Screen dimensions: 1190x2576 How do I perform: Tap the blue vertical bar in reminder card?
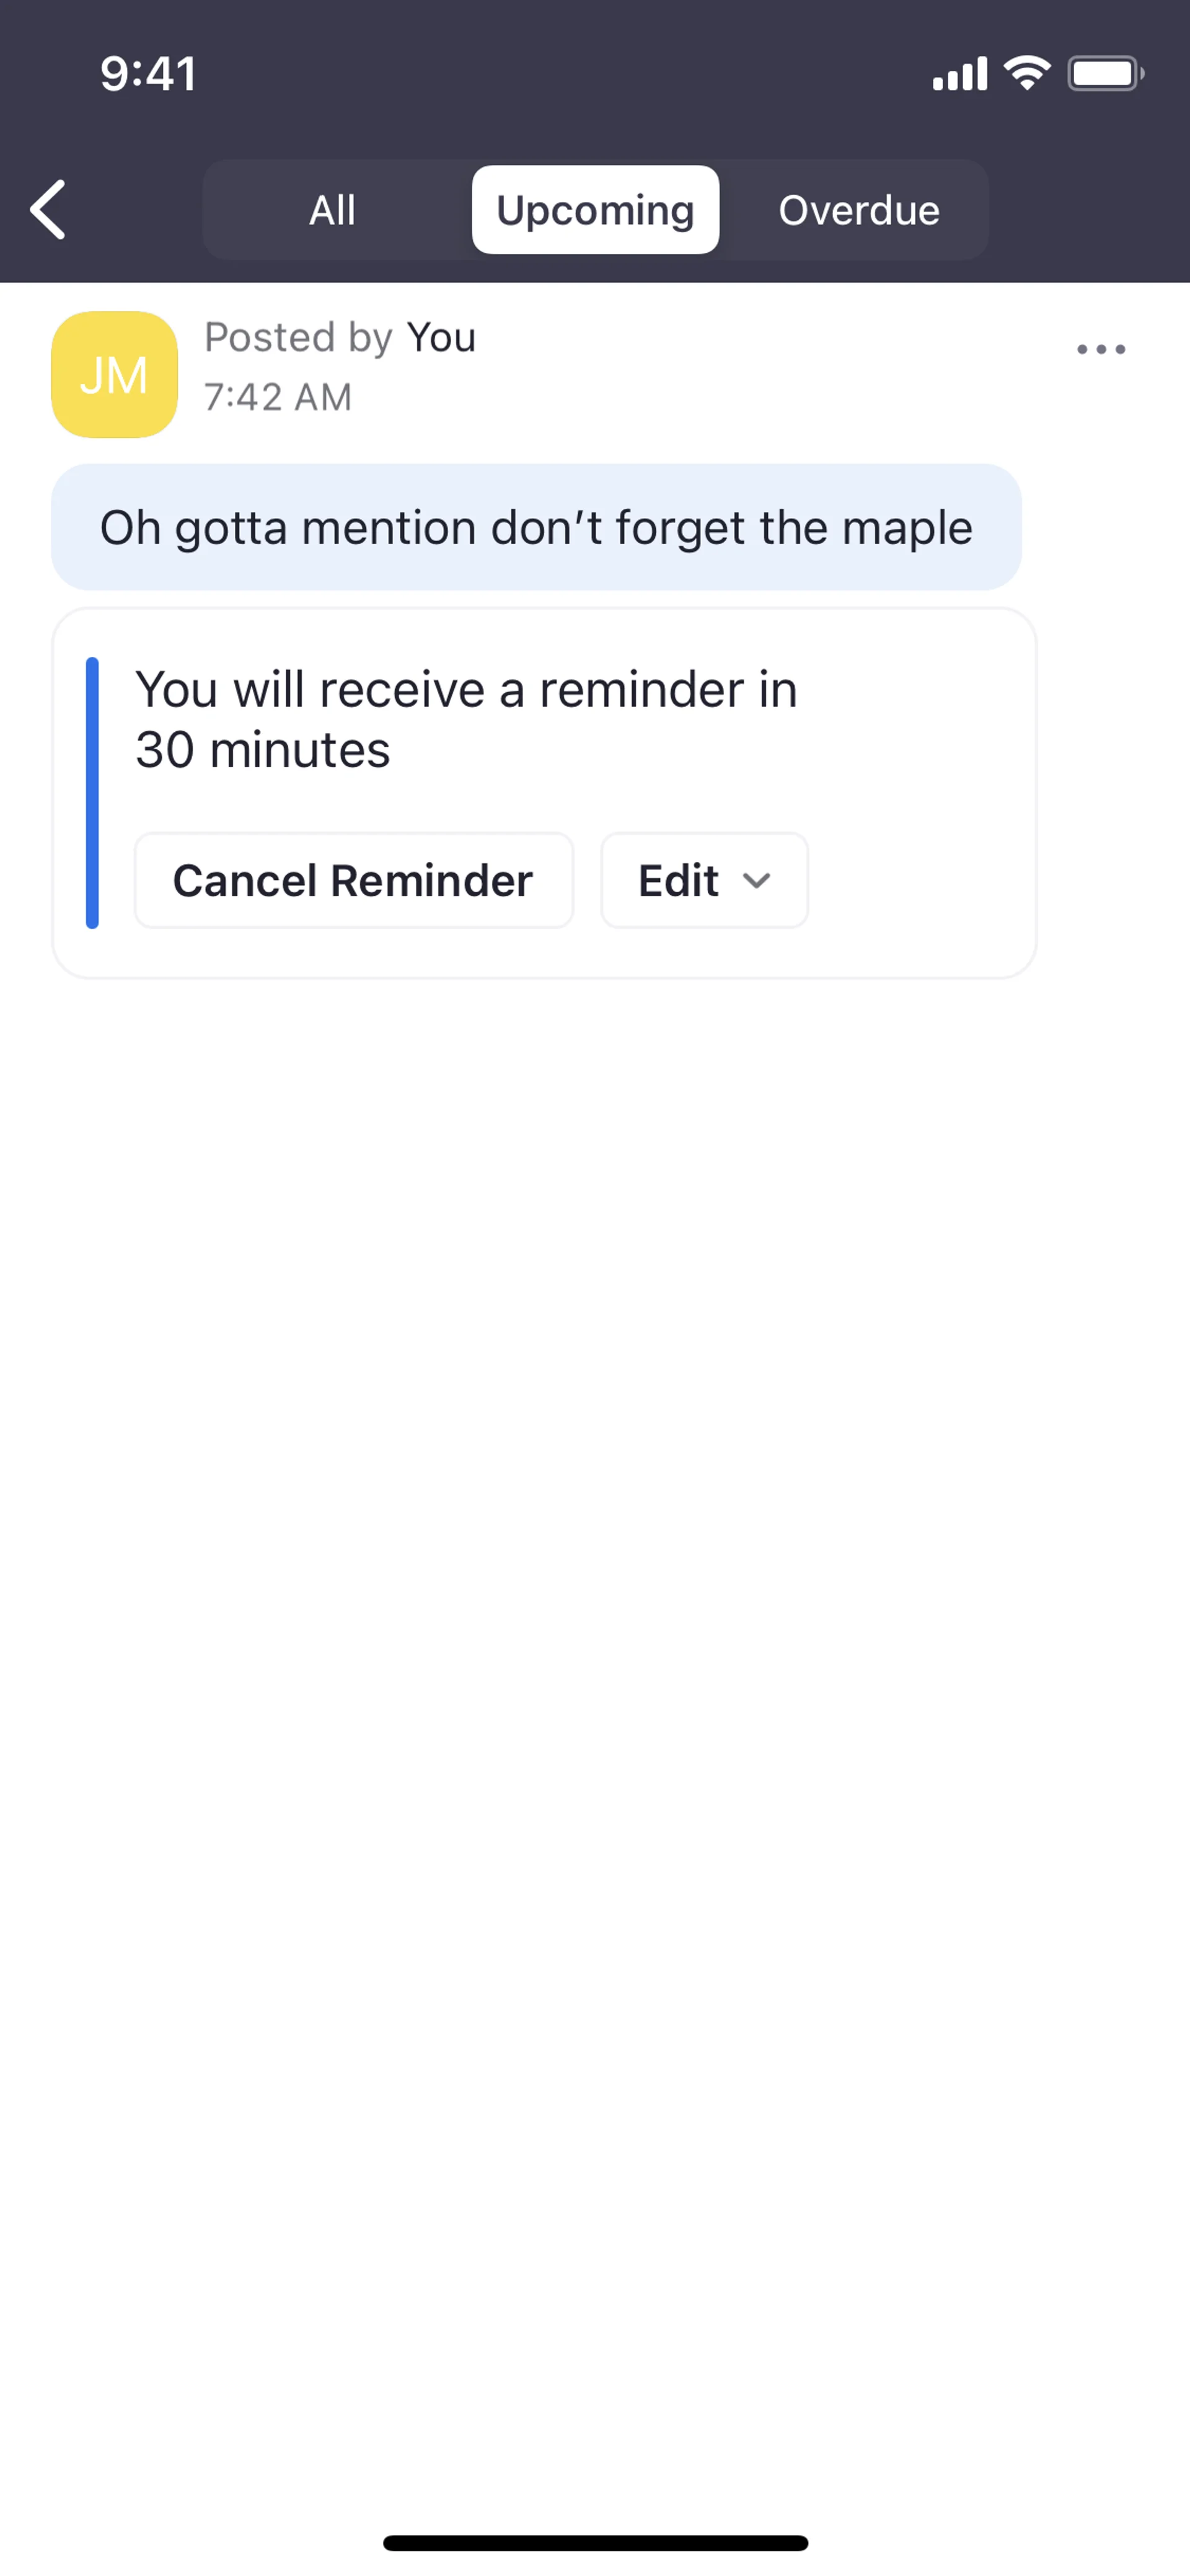(92, 793)
